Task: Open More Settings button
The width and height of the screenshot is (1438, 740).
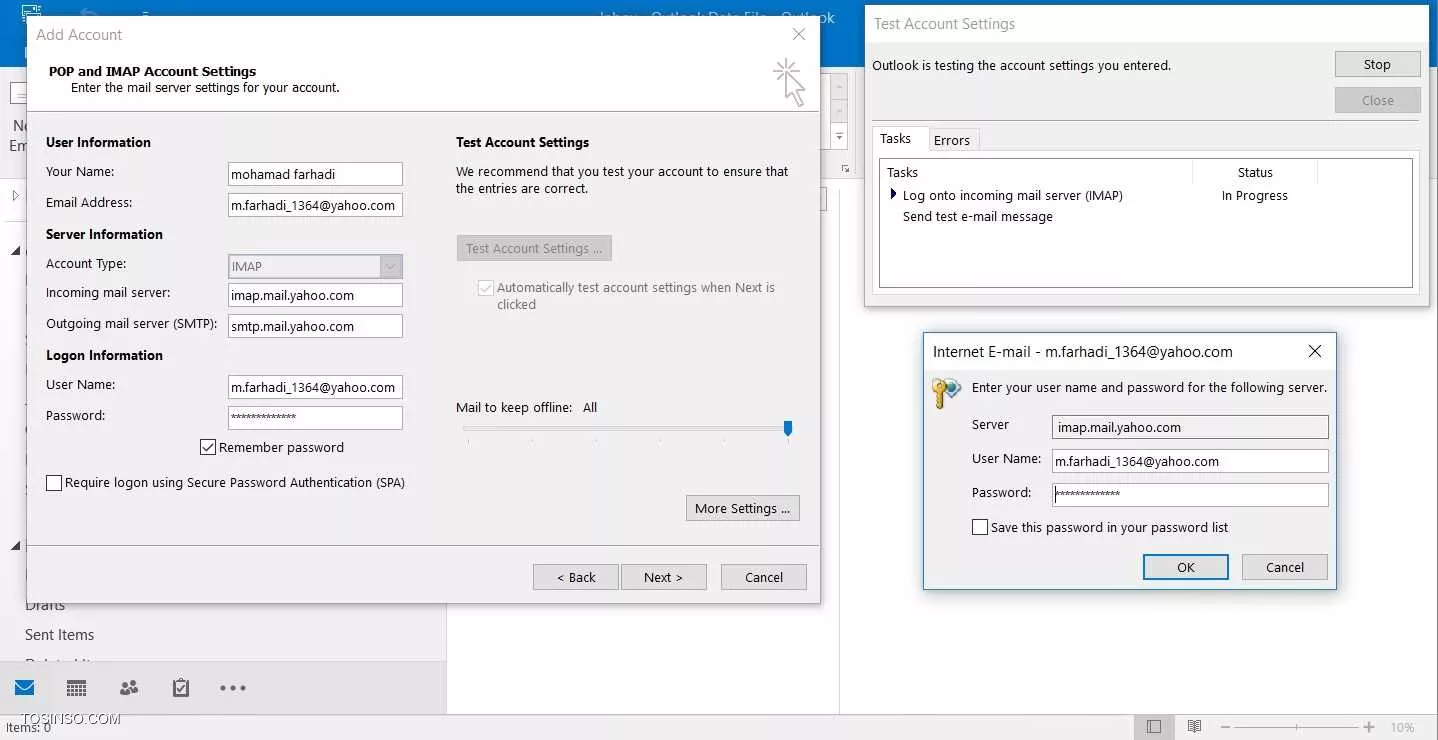Action: pyautogui.click(x=743, y=508)
